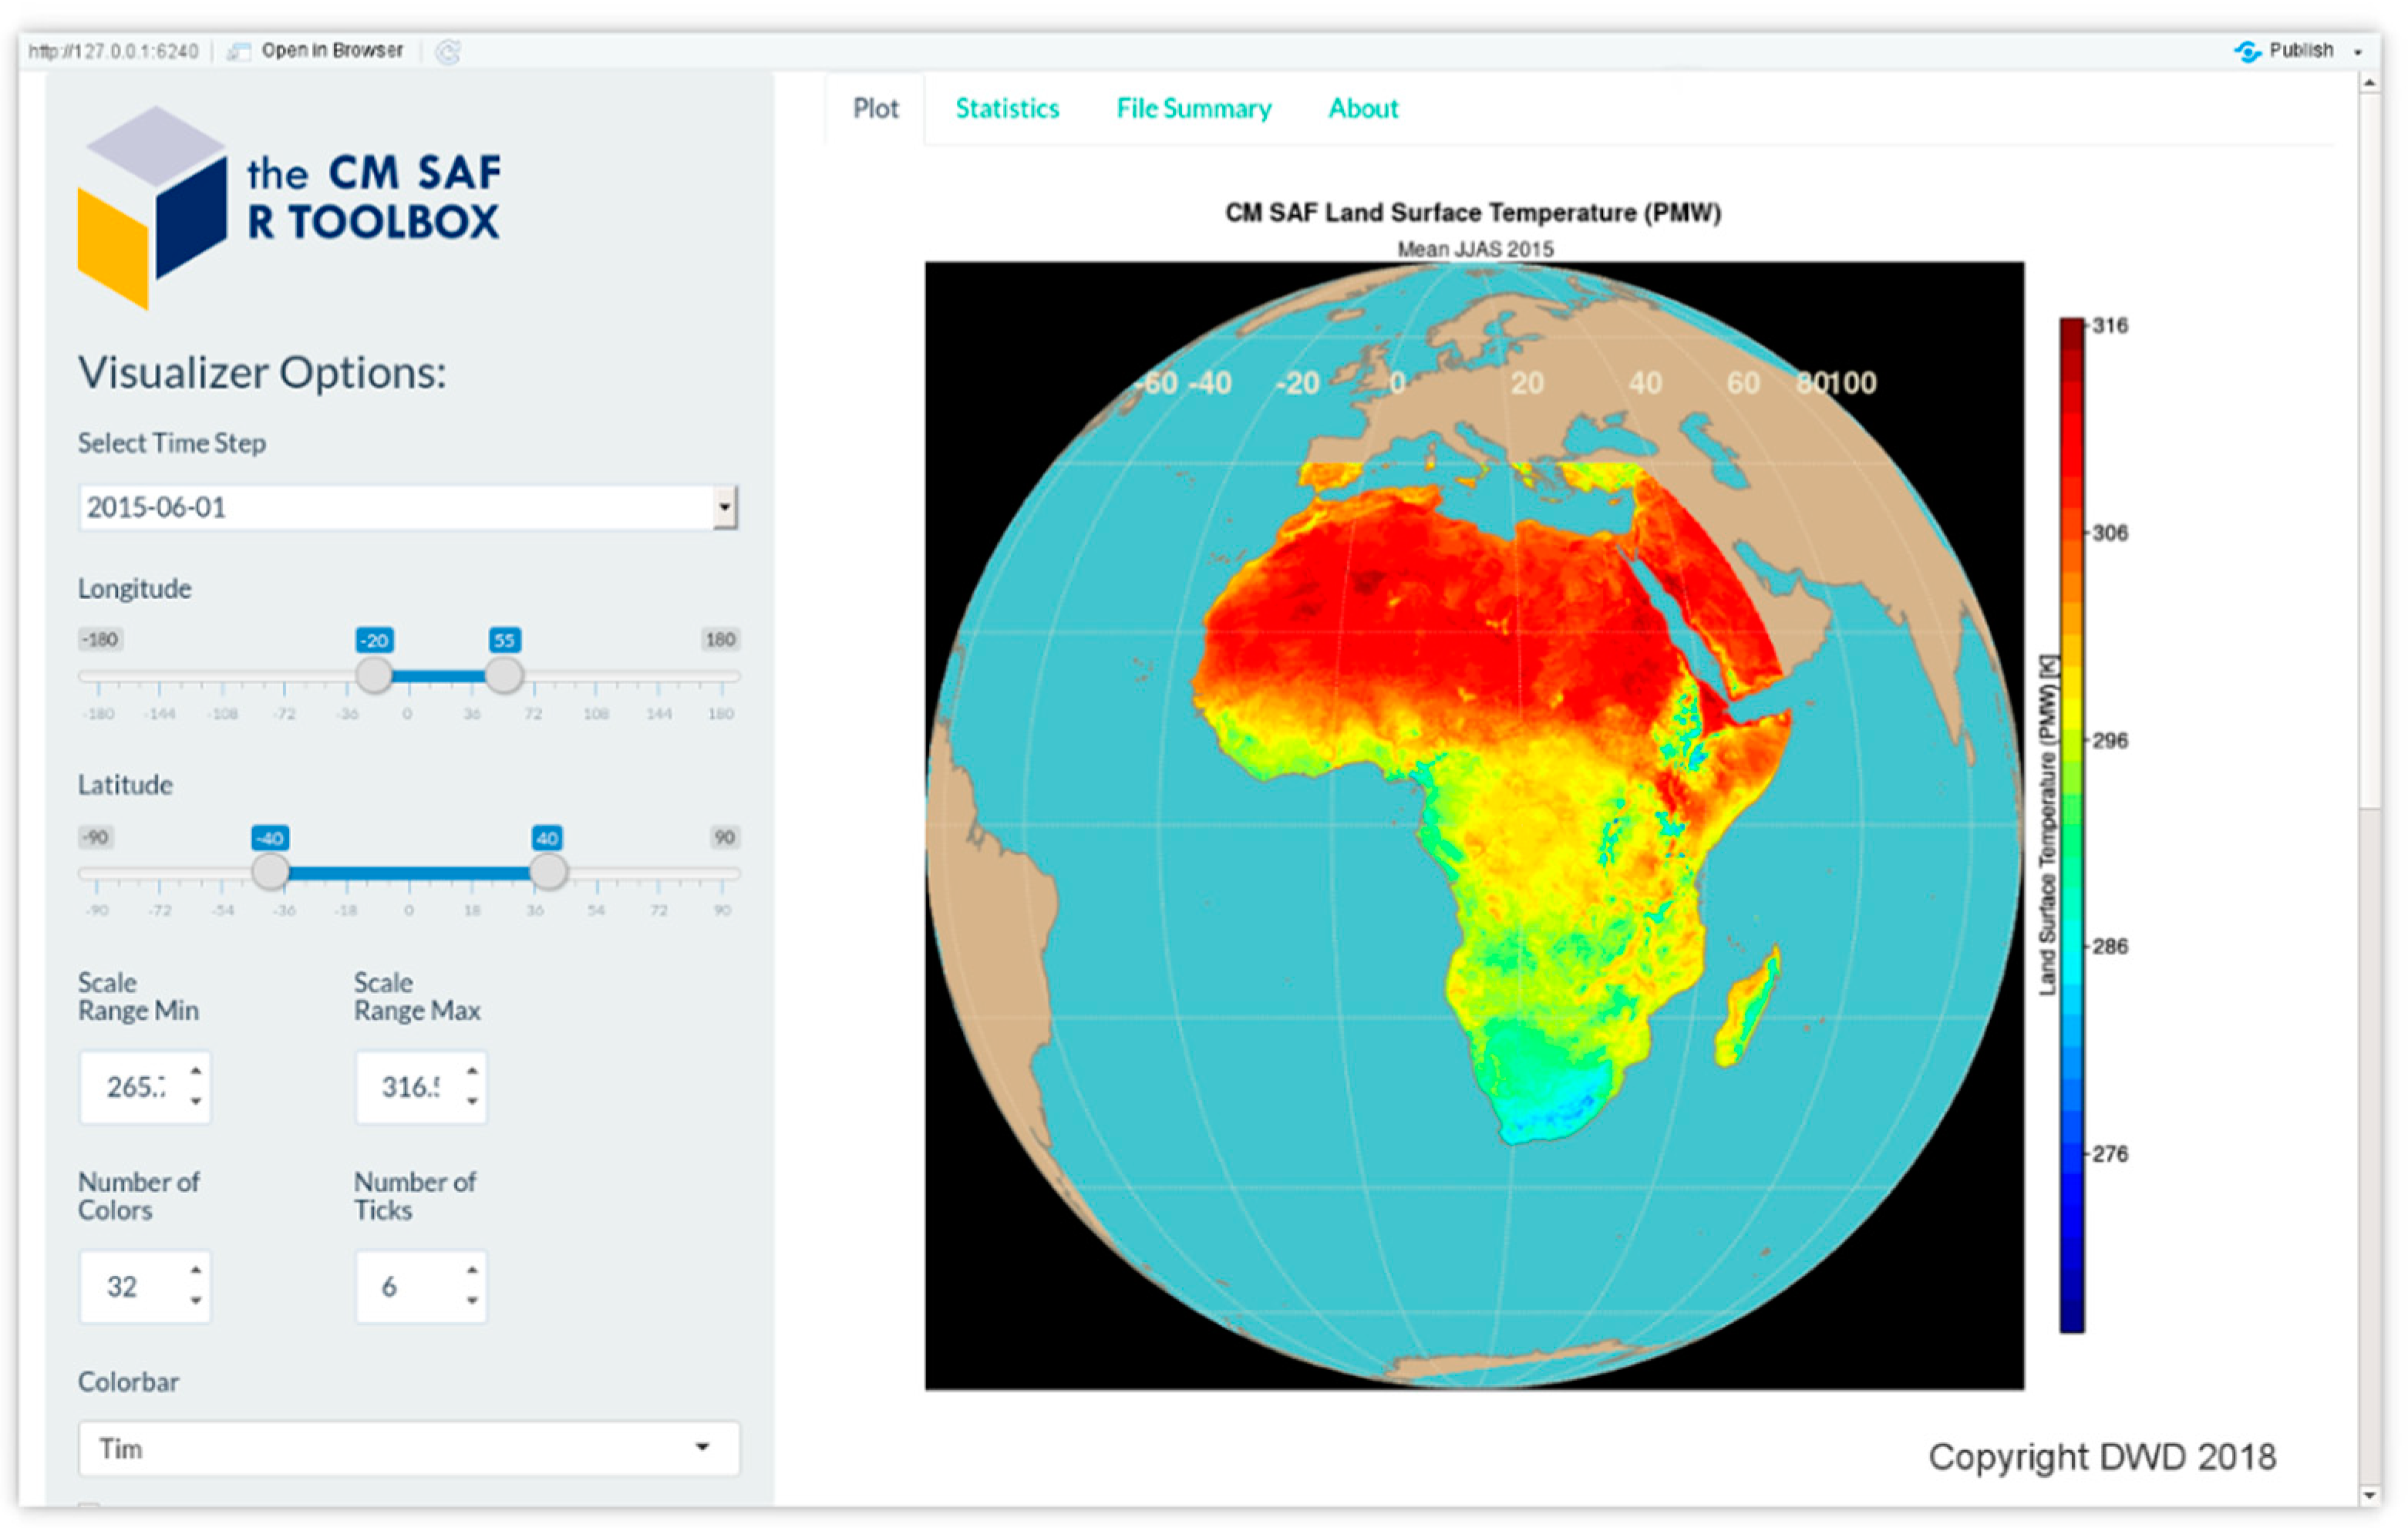Decrease the Number of Ticks stepper
The height and width of the screenshot is (1528, 2408).
[472, 1300]
